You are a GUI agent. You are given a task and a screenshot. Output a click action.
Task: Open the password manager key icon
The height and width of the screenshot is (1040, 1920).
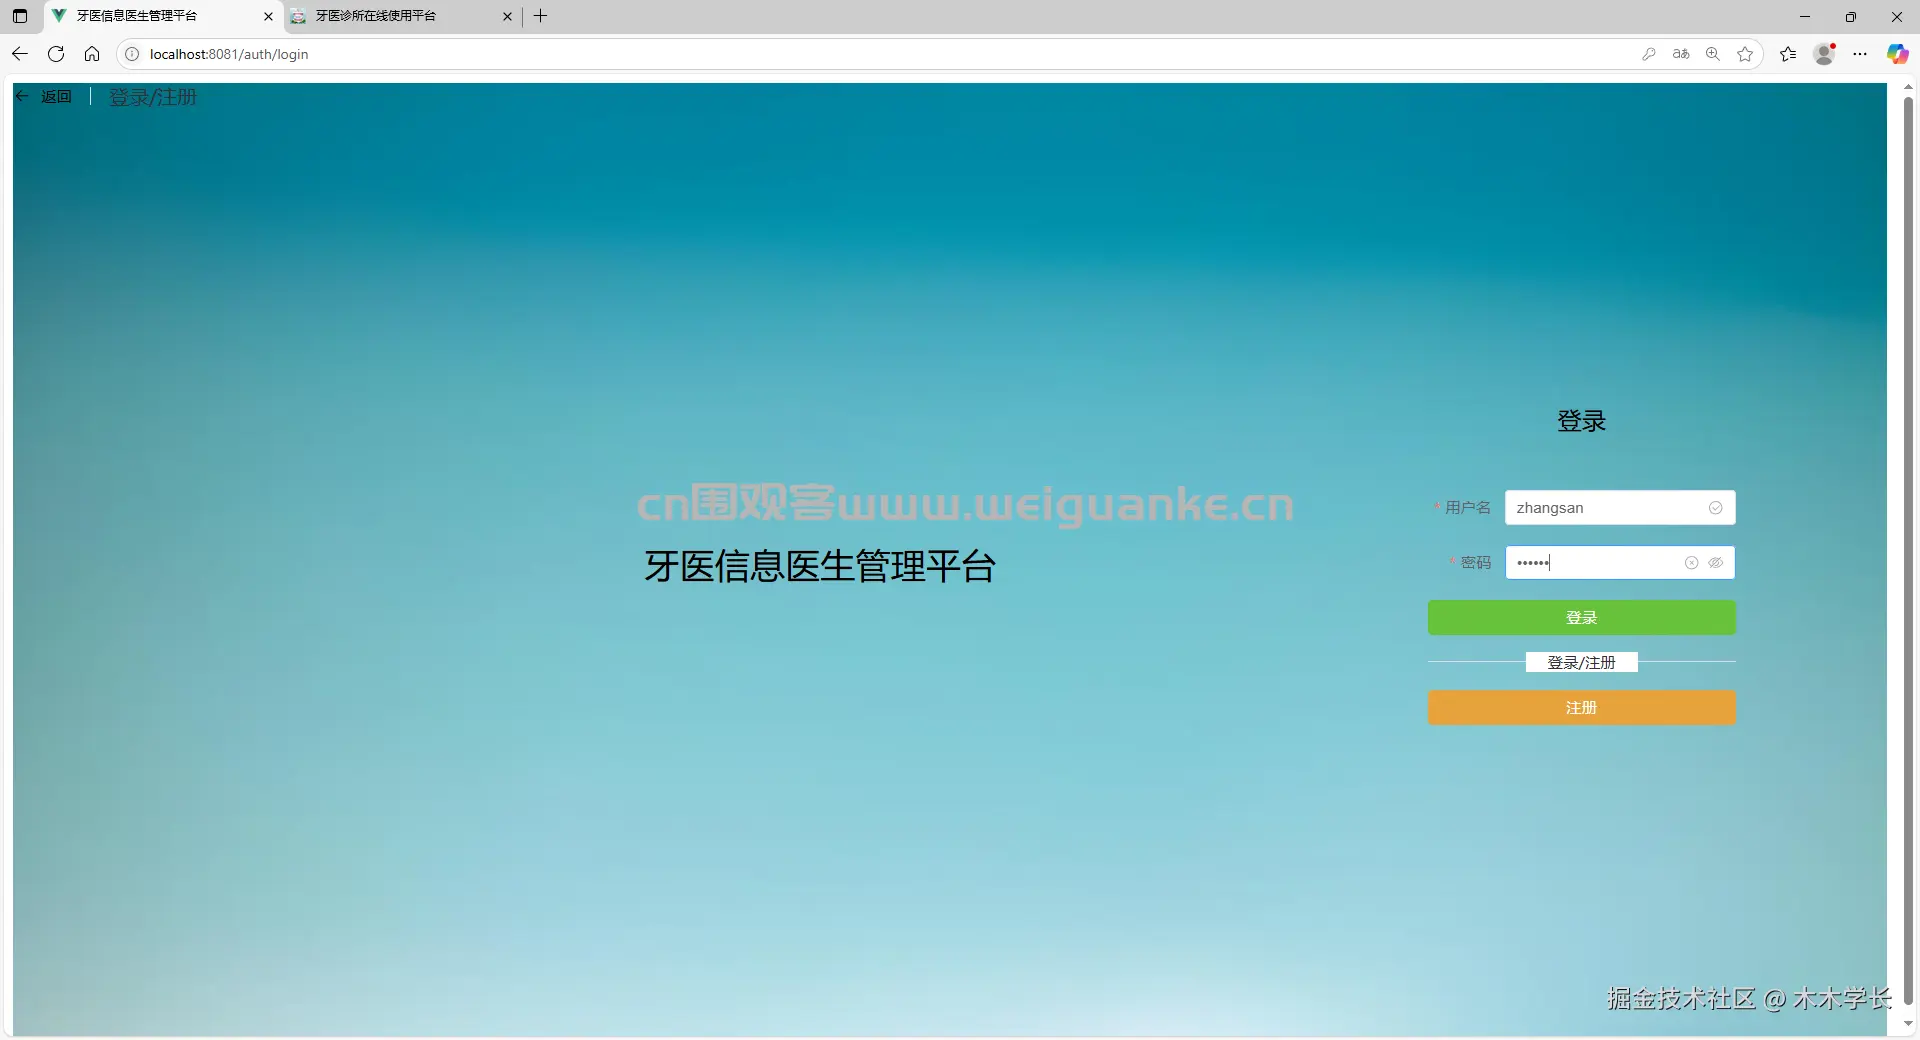point(1650,54)
